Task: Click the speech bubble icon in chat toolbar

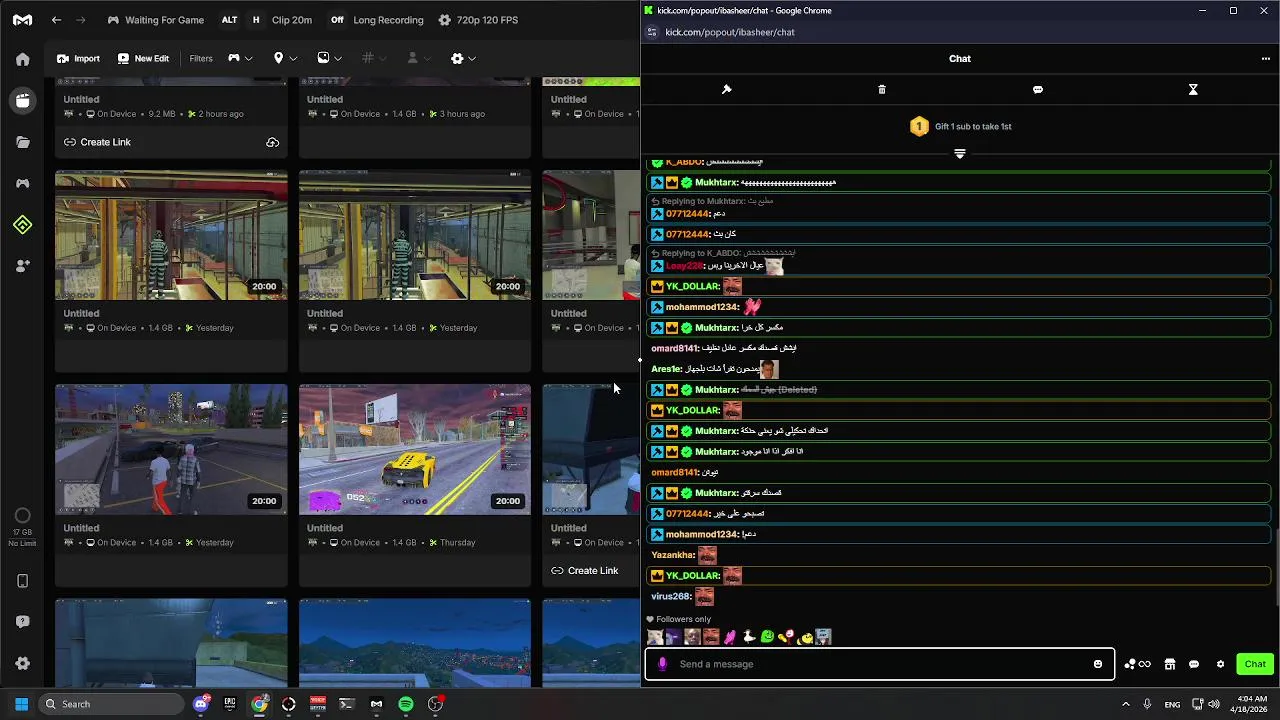Action: 1038,89
